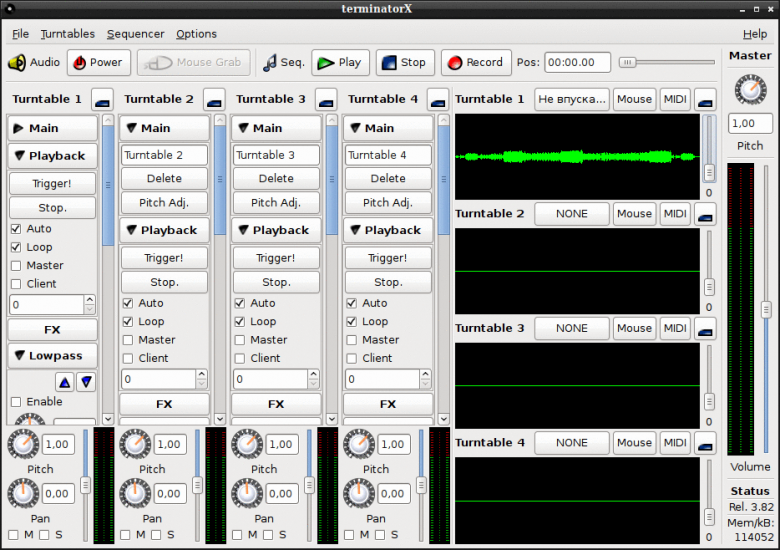
Task: Click MIDI button for Turntable 3 audio
Action: (675, 328)
